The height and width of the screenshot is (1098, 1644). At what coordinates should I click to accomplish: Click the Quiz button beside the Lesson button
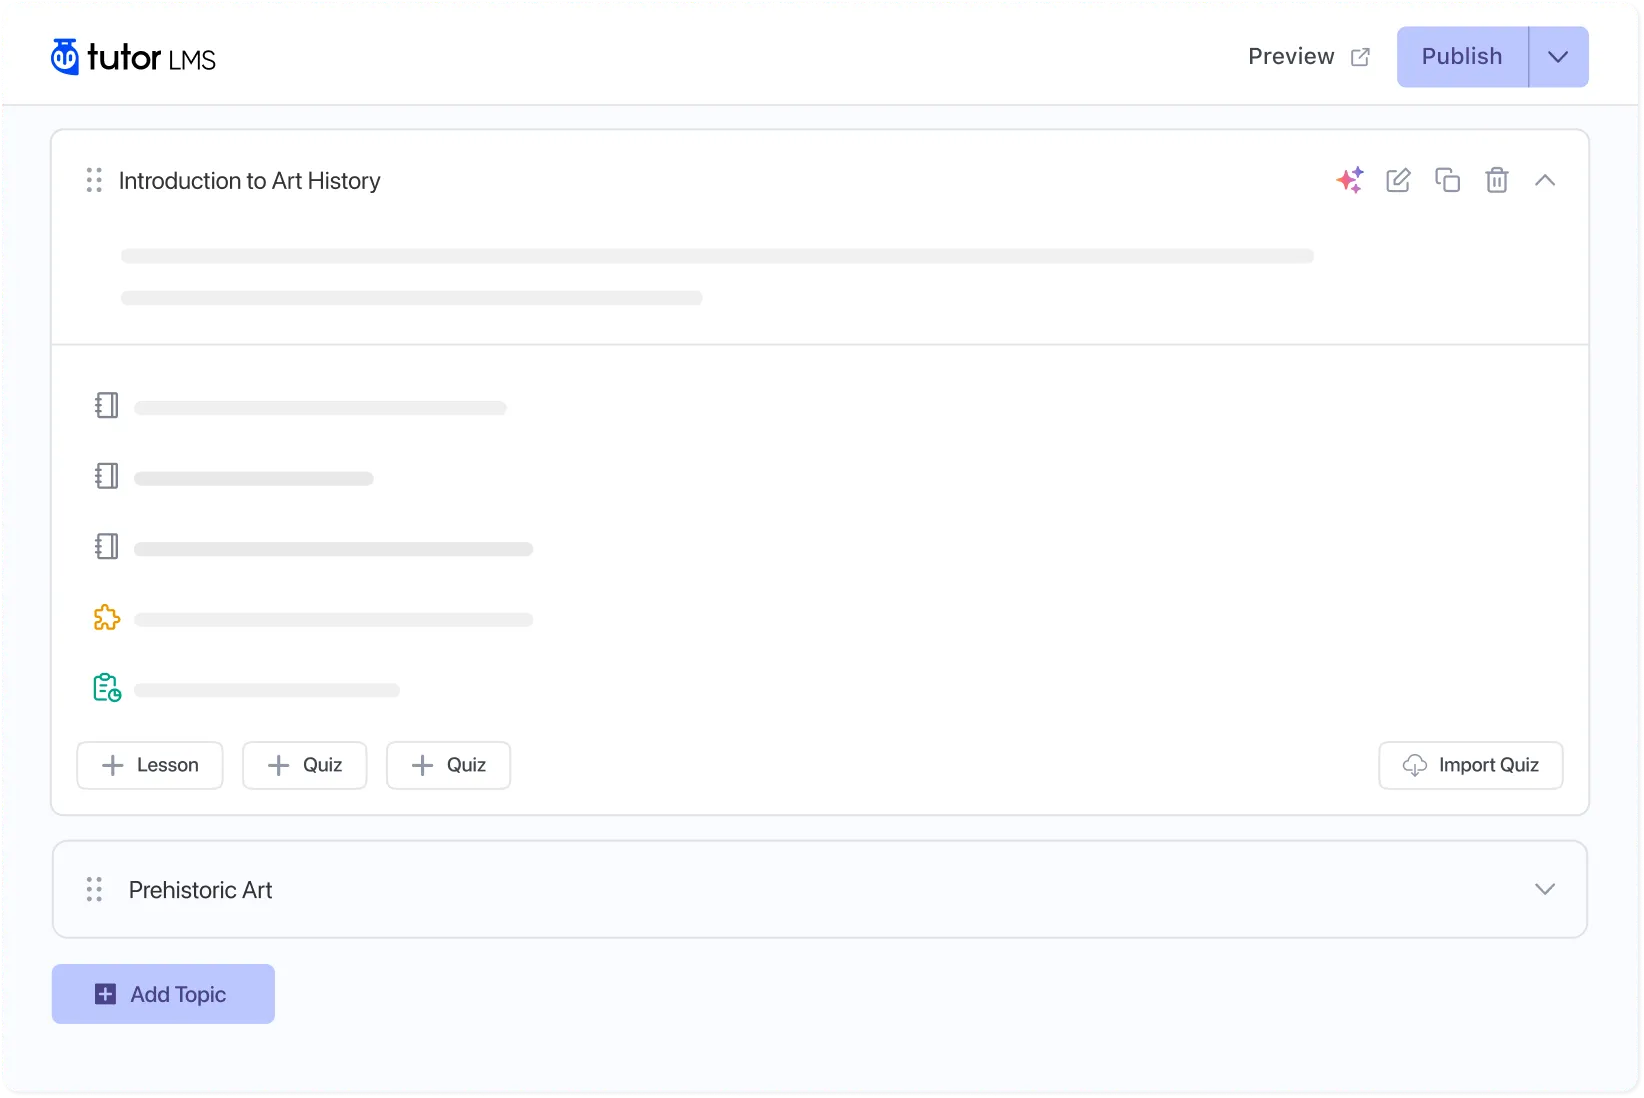(305, 765)
